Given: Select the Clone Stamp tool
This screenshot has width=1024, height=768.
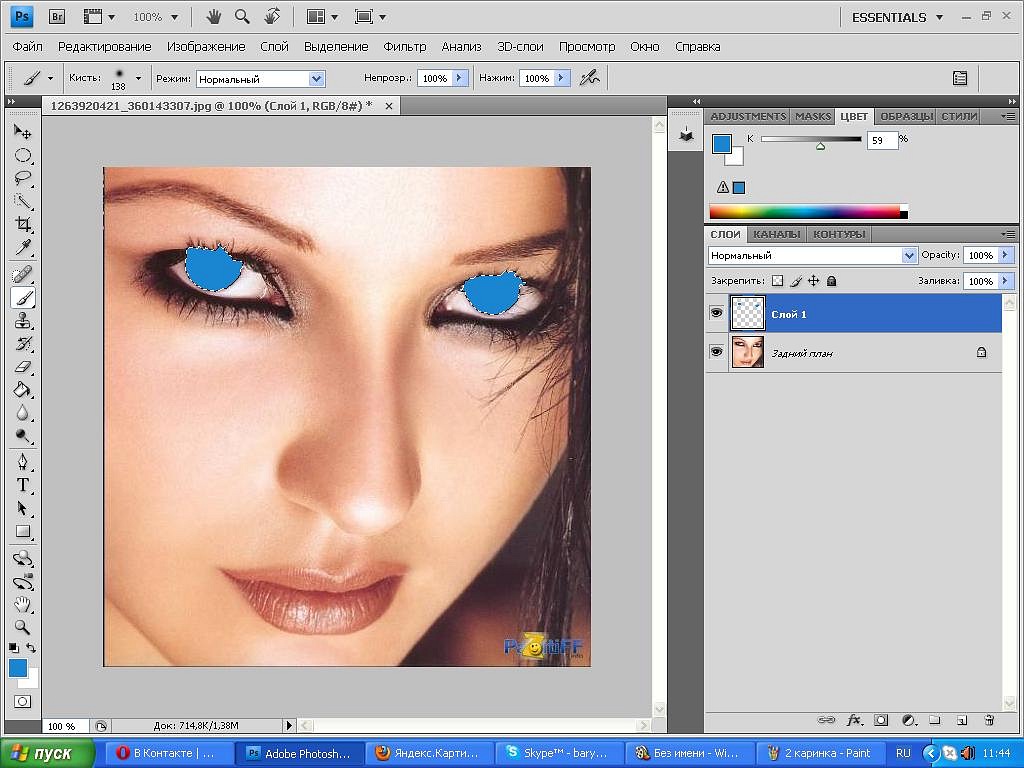Looking at the screenshot, I should 23,321.
